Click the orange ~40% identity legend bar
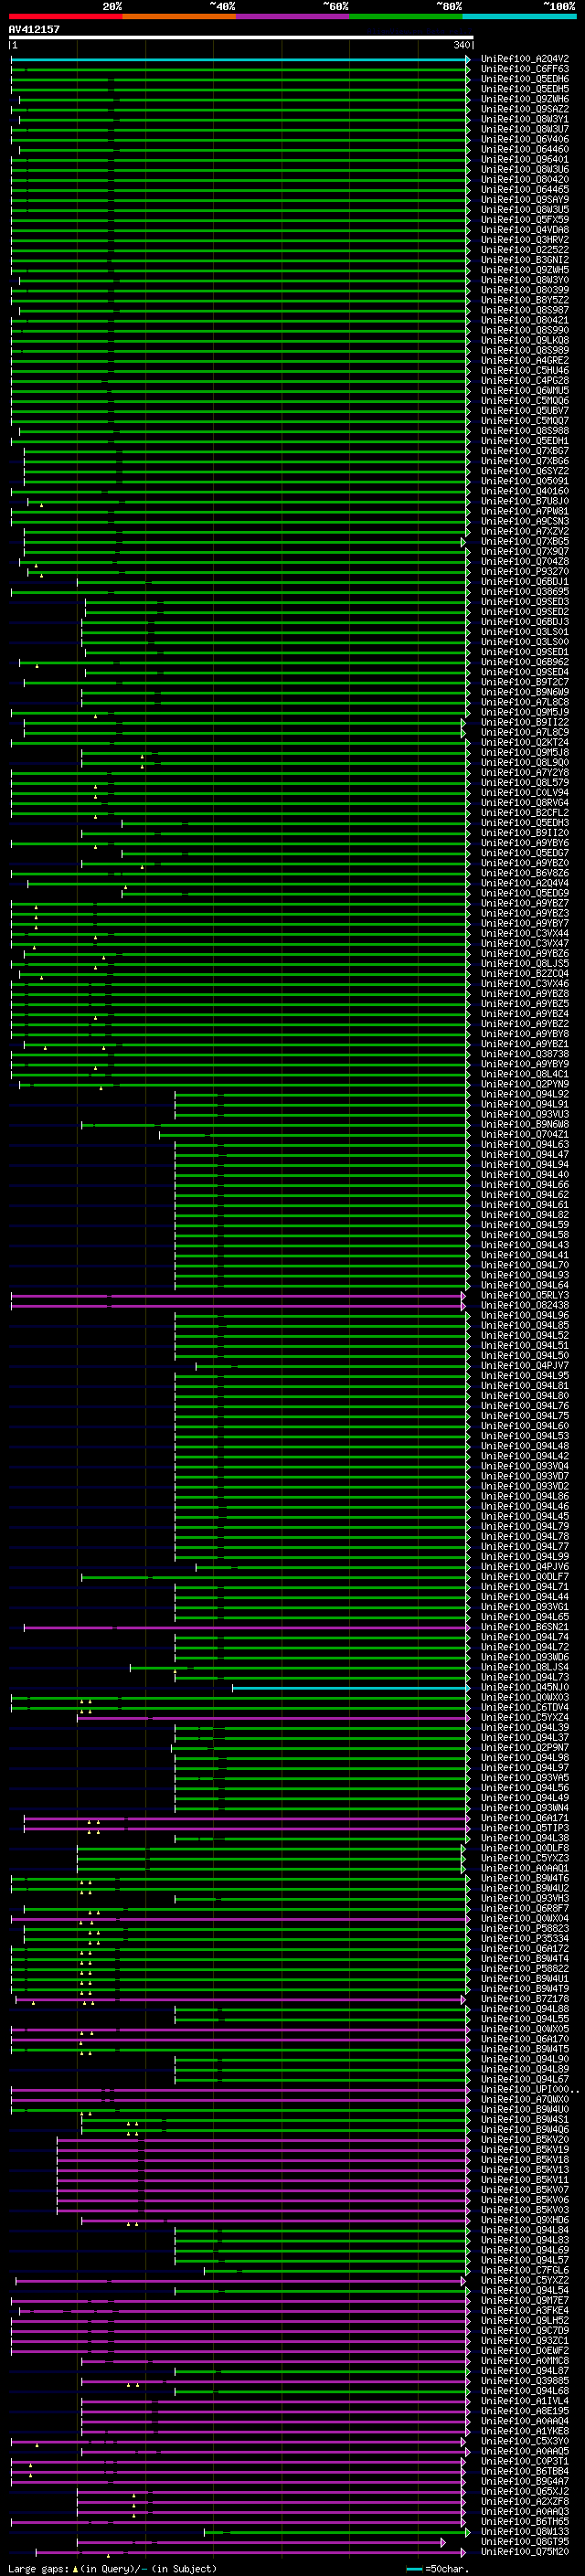The image size is (585, 2576). tap(179, 17)
